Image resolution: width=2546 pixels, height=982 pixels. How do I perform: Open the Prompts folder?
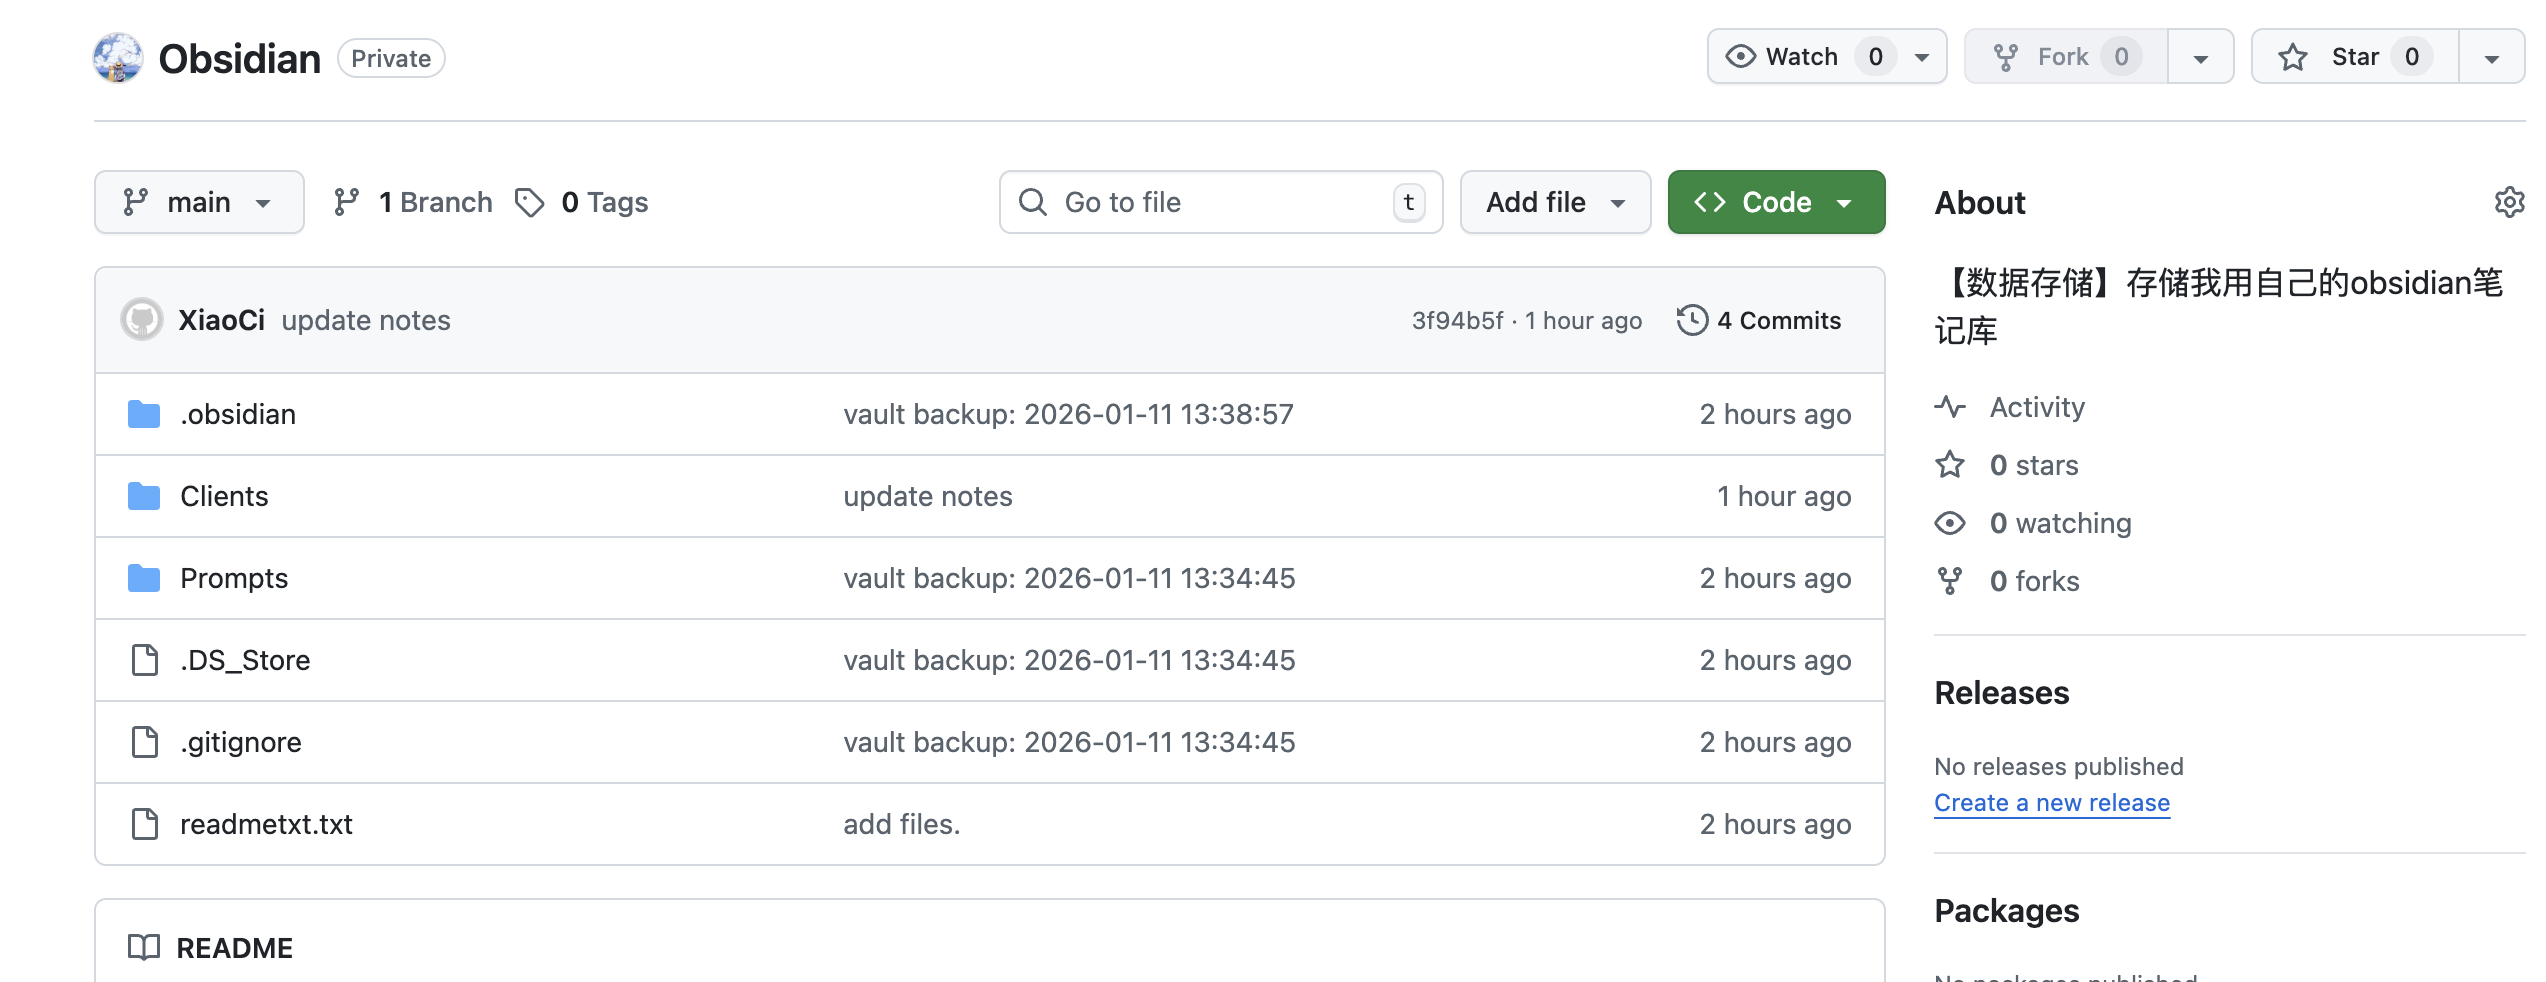point(234,578)
